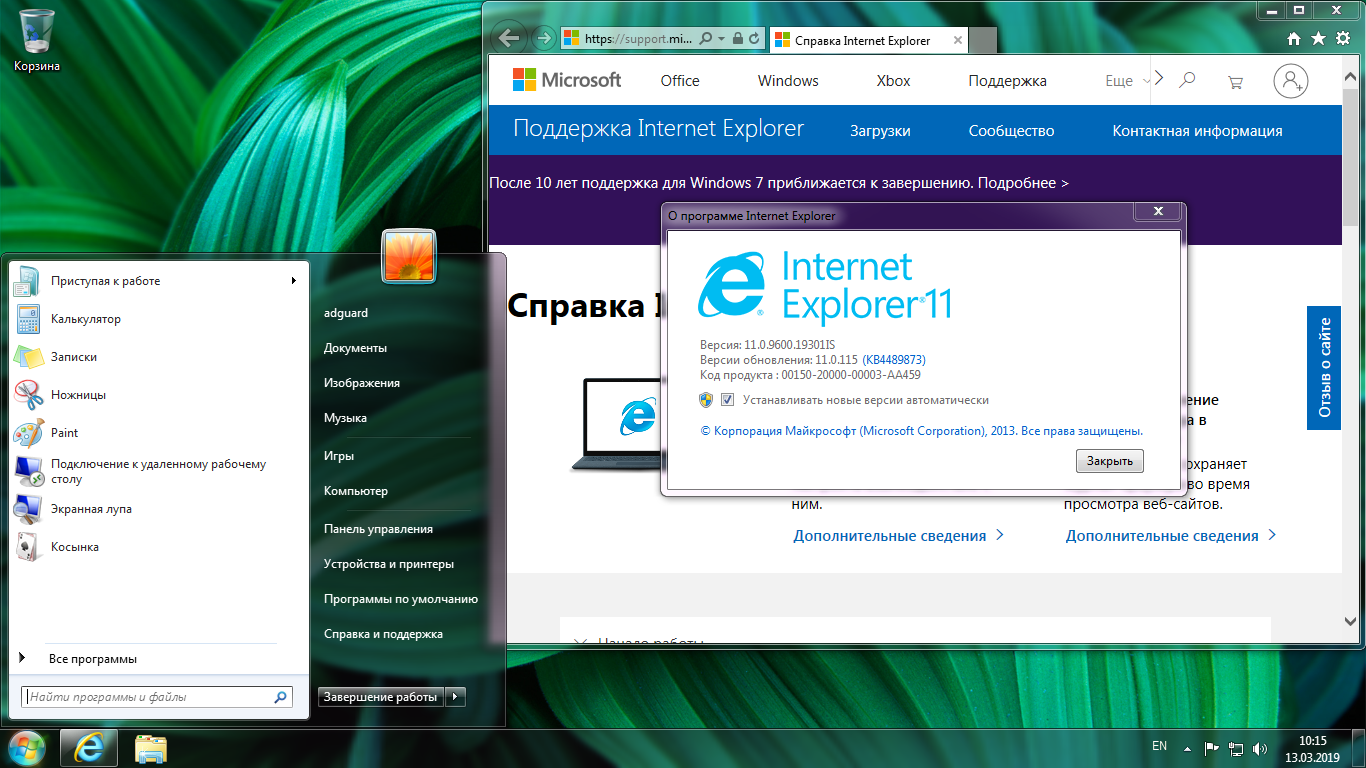Click the Start menu search magnifier icon

point(281,697)
